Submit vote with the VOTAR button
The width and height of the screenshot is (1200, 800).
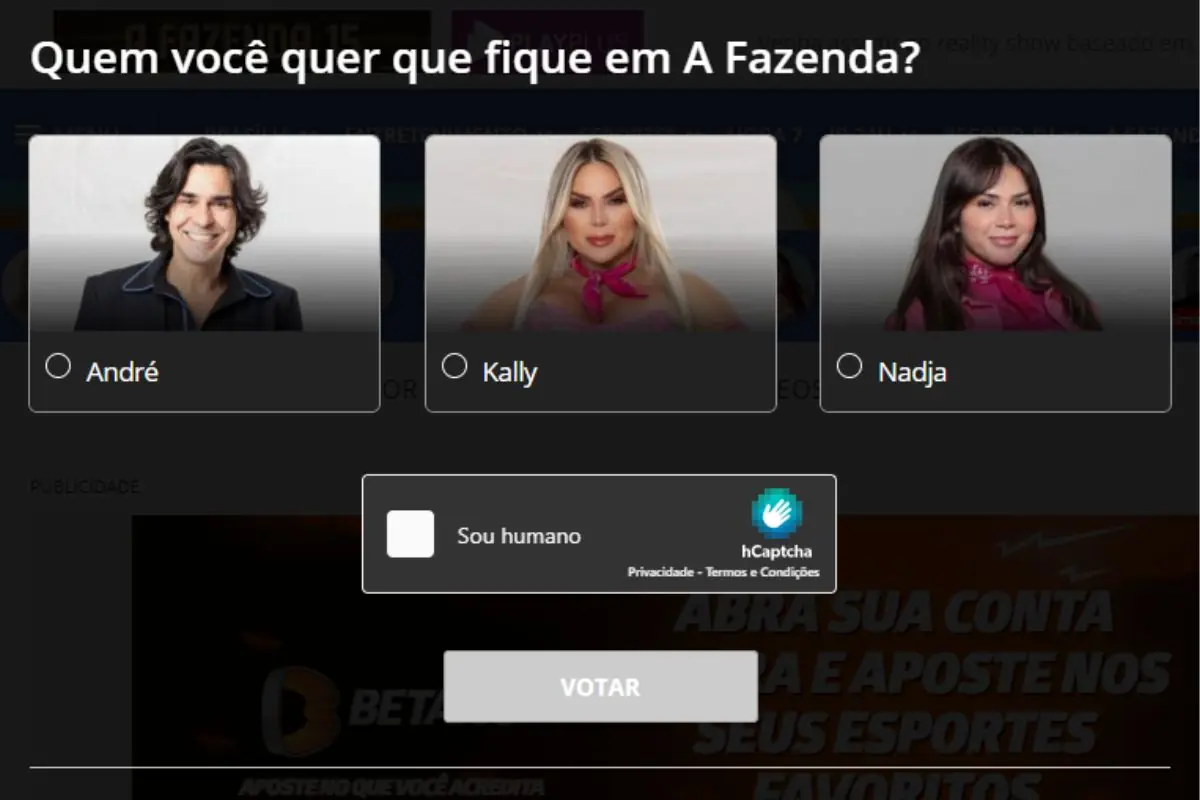[x=601, y=687]
